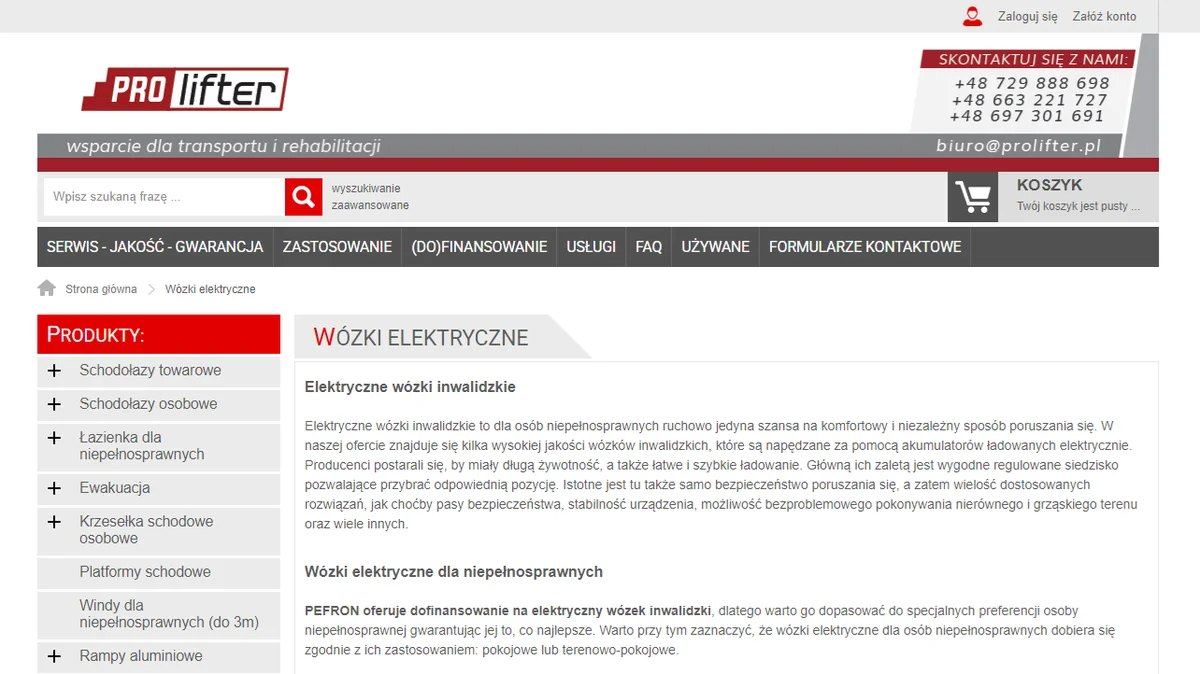Click the PROlifter logo
The width and height of the screenshot is (1200, 674).
coord(185,90)
